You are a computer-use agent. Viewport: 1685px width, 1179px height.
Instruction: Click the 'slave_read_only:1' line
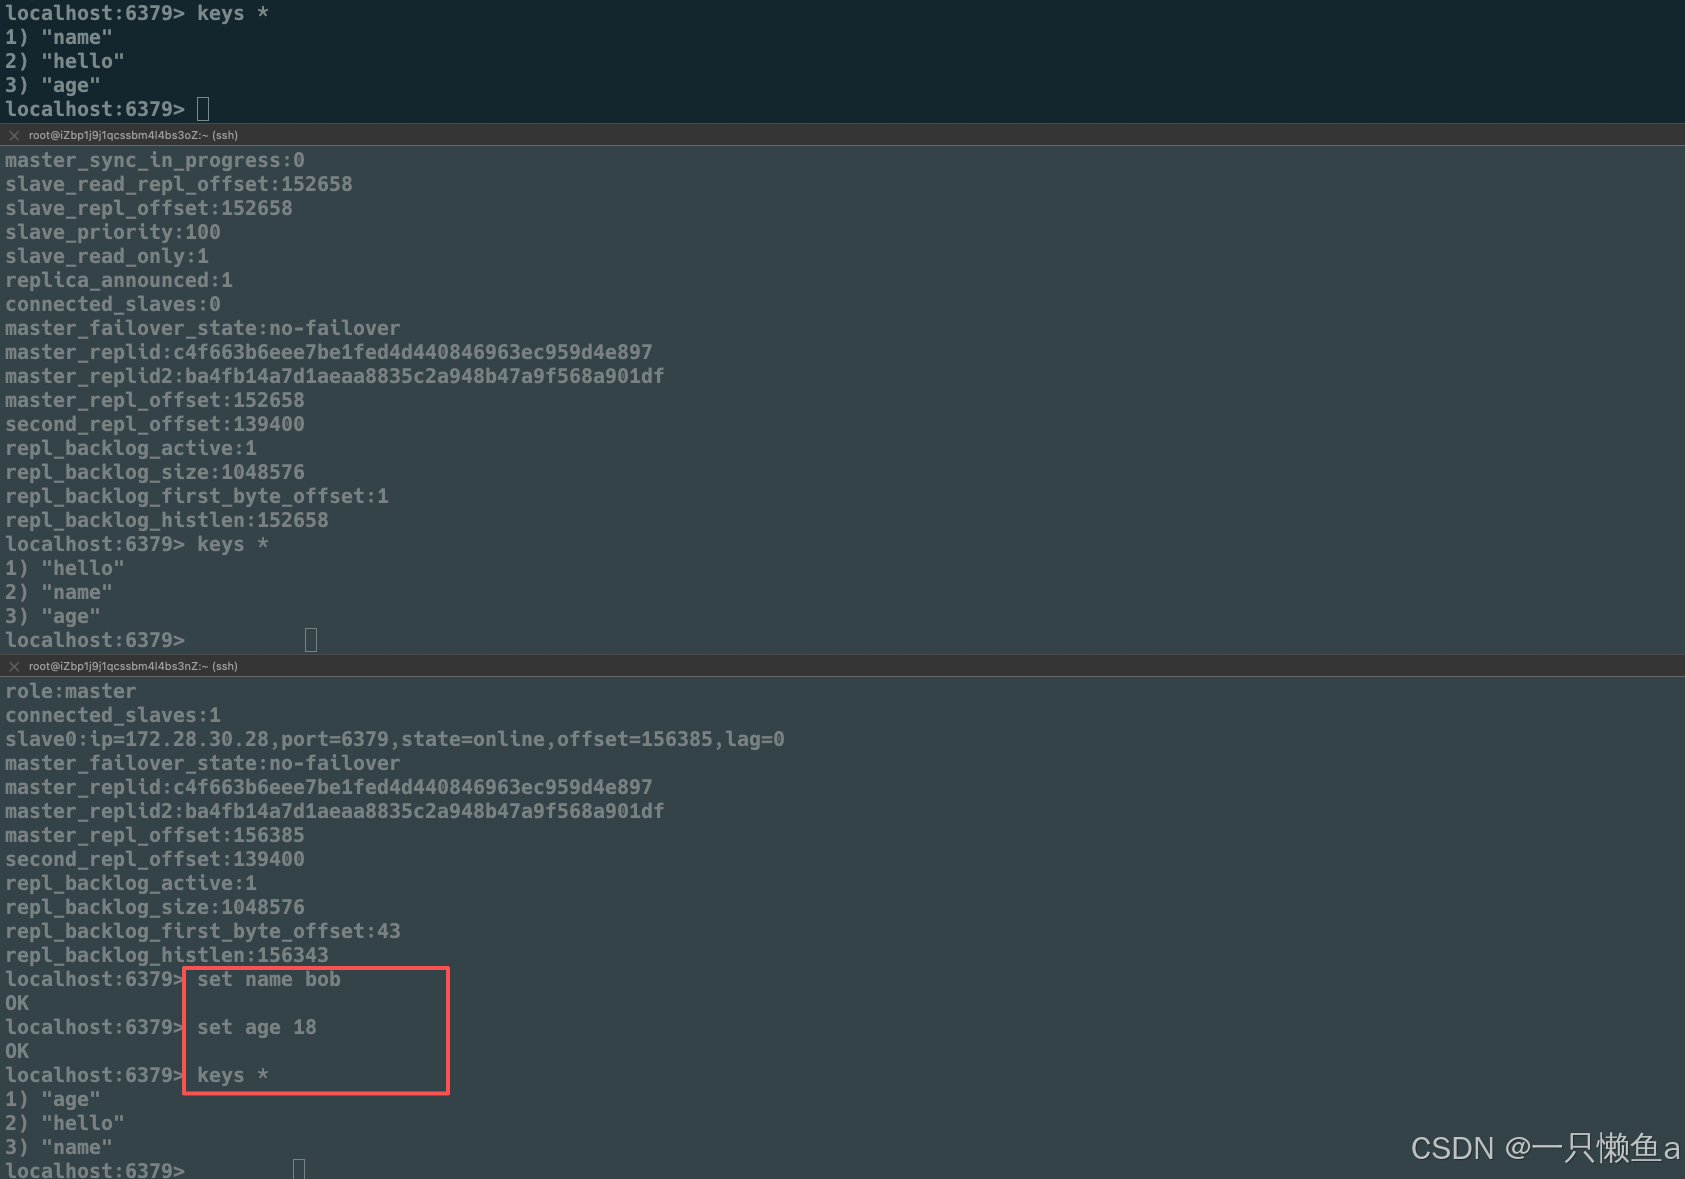tap(107, 256)
